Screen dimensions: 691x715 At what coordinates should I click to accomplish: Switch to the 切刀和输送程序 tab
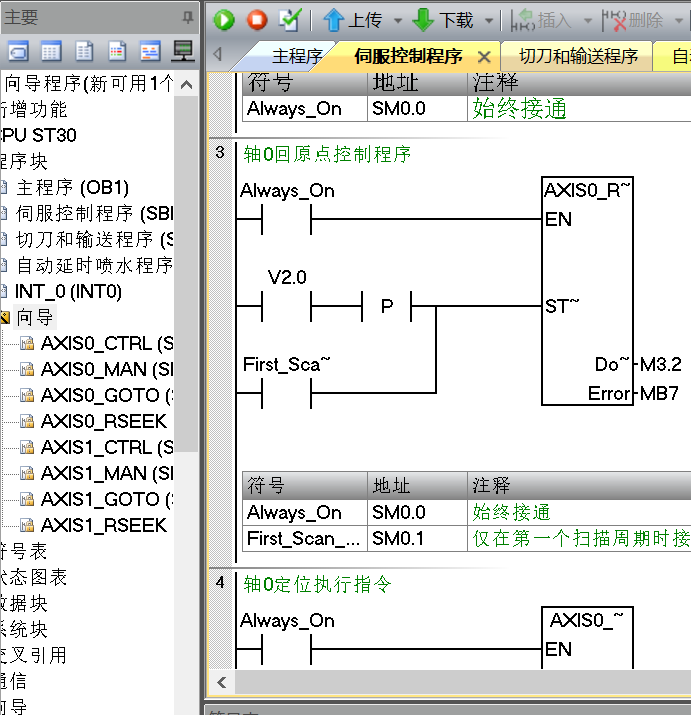click(x=578, y=56)
